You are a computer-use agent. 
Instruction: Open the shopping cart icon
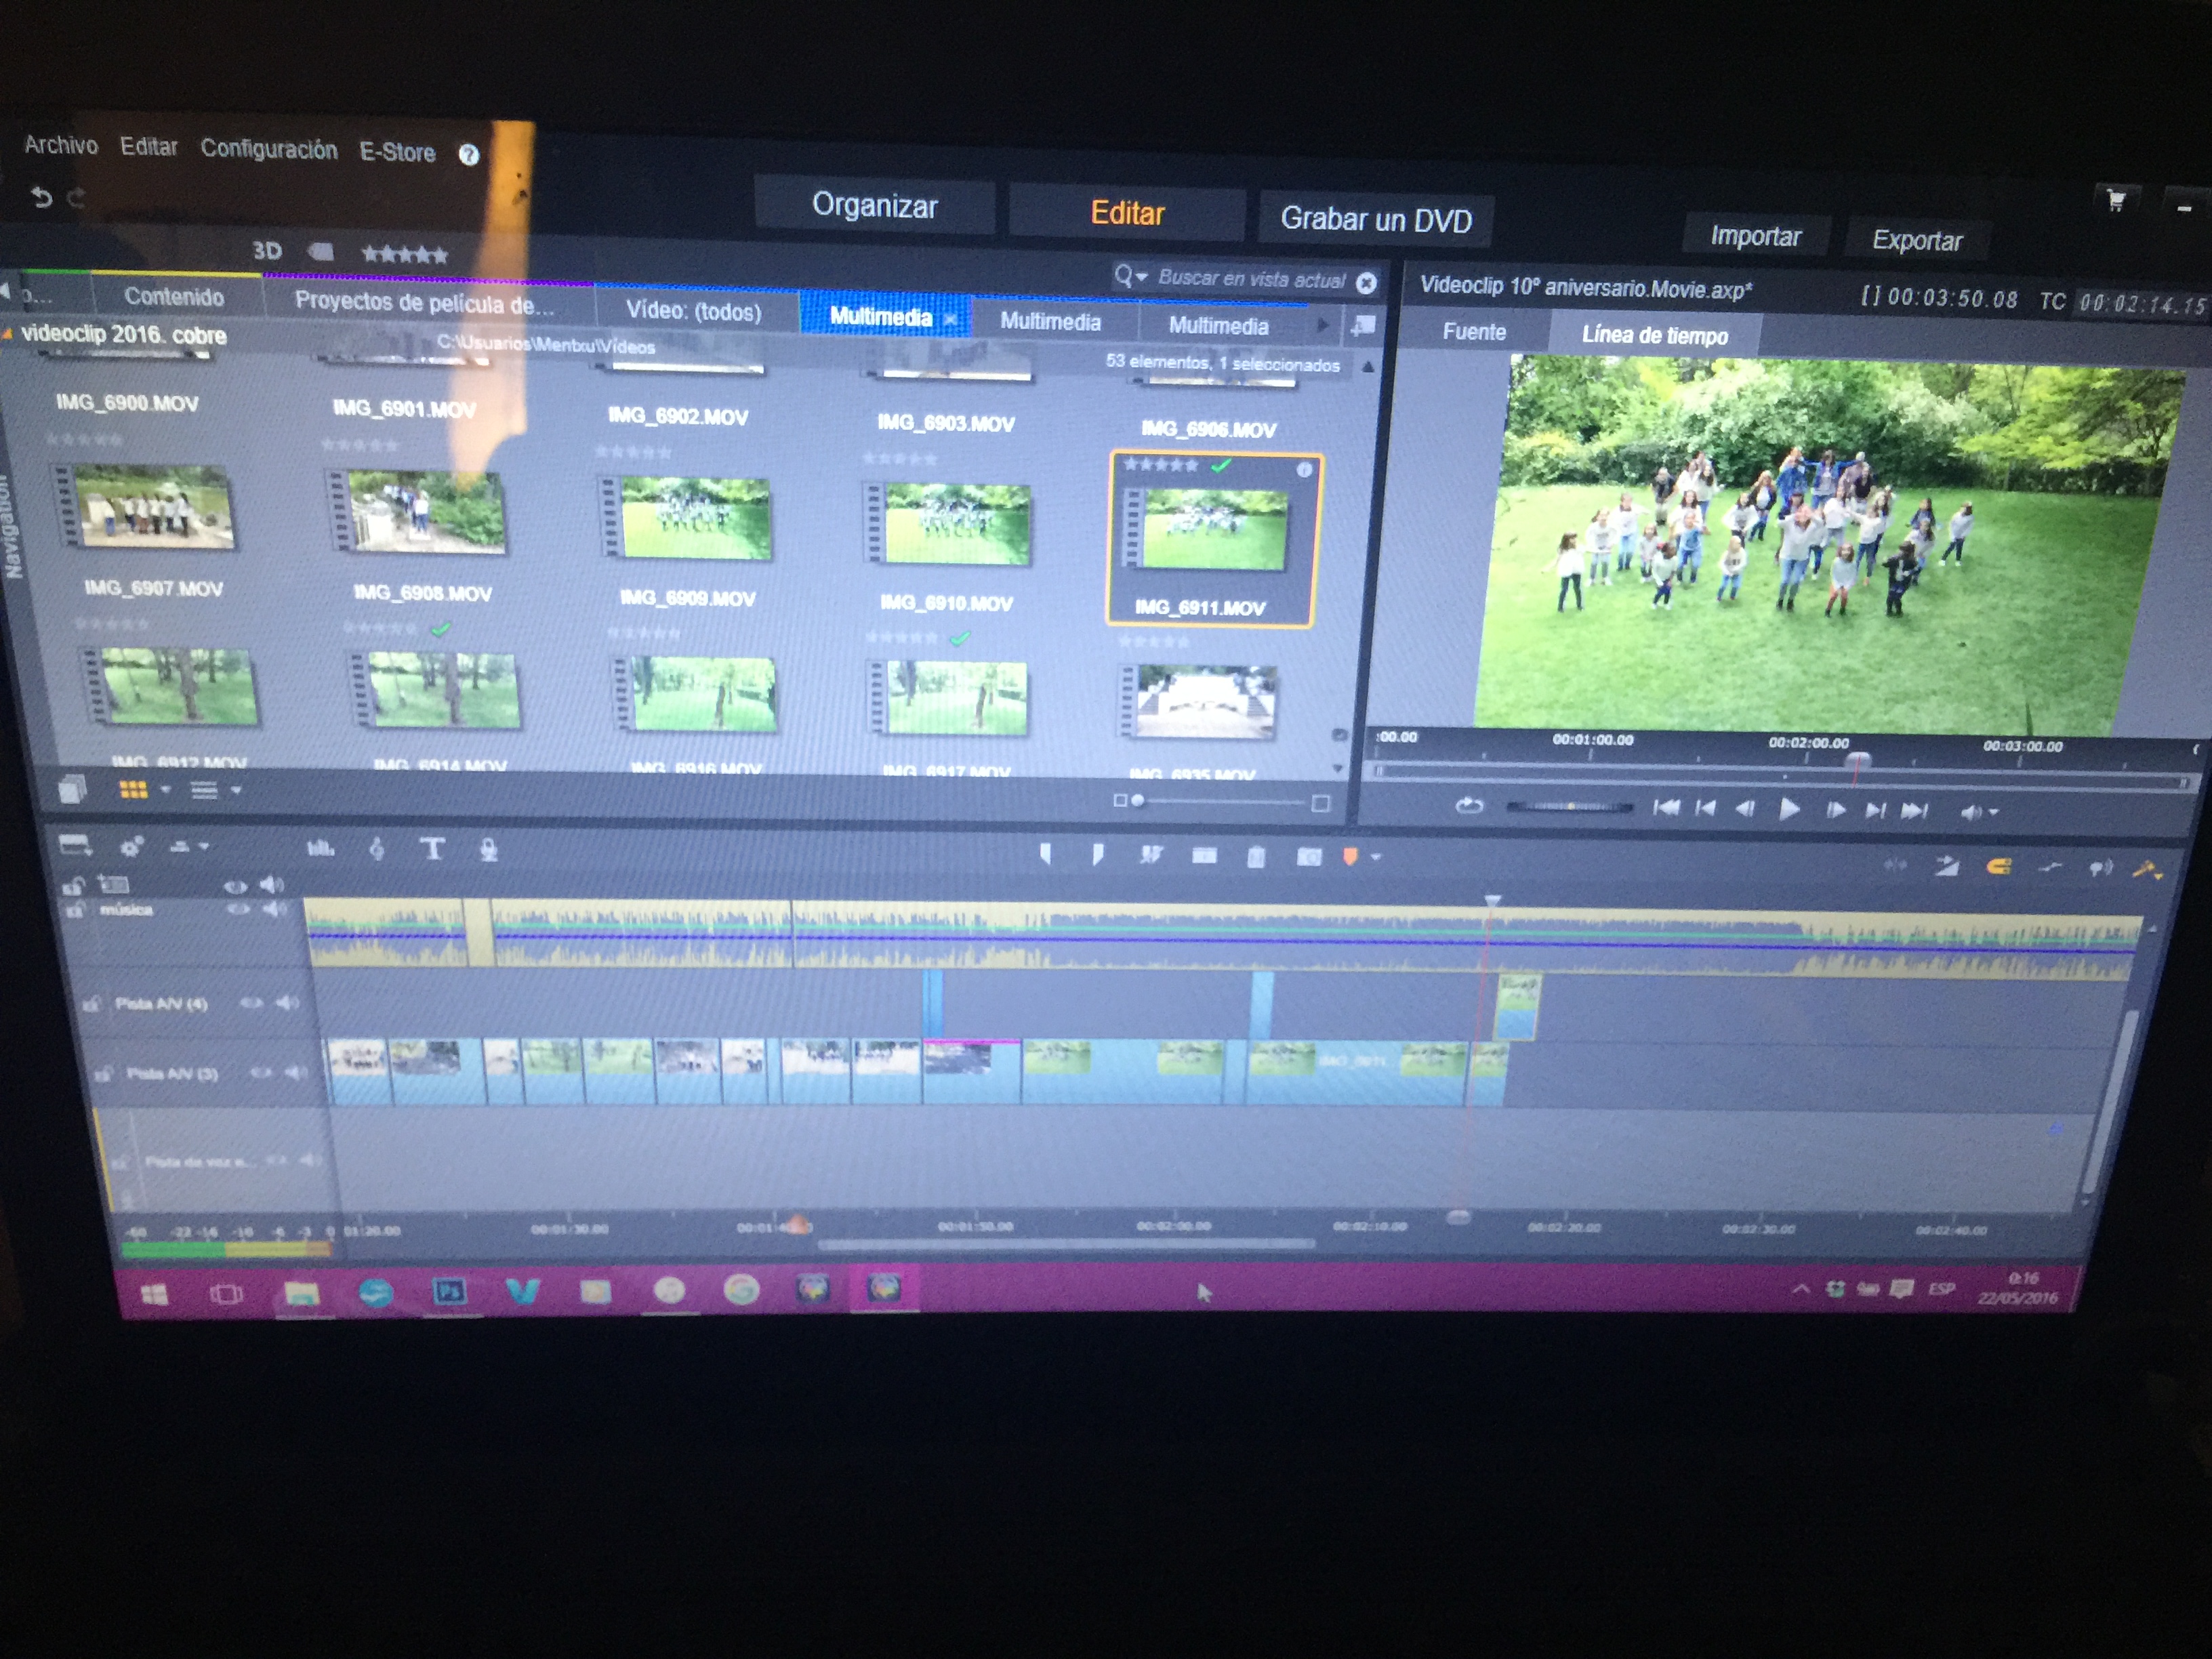(x=2116, y=201)
